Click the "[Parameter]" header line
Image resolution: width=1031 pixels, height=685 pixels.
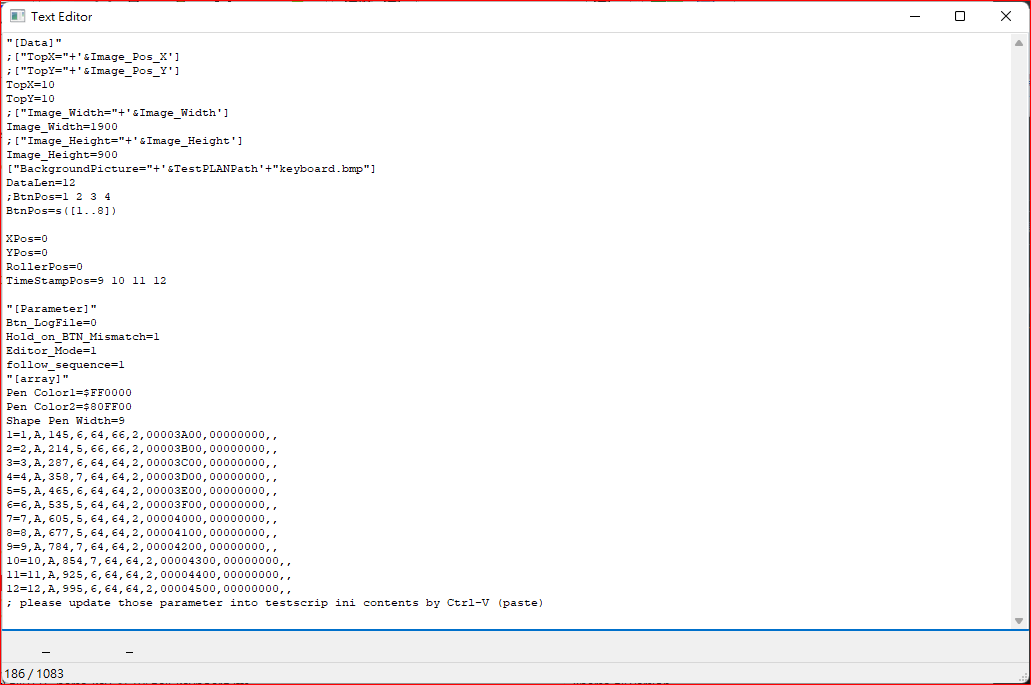(51, 309)
